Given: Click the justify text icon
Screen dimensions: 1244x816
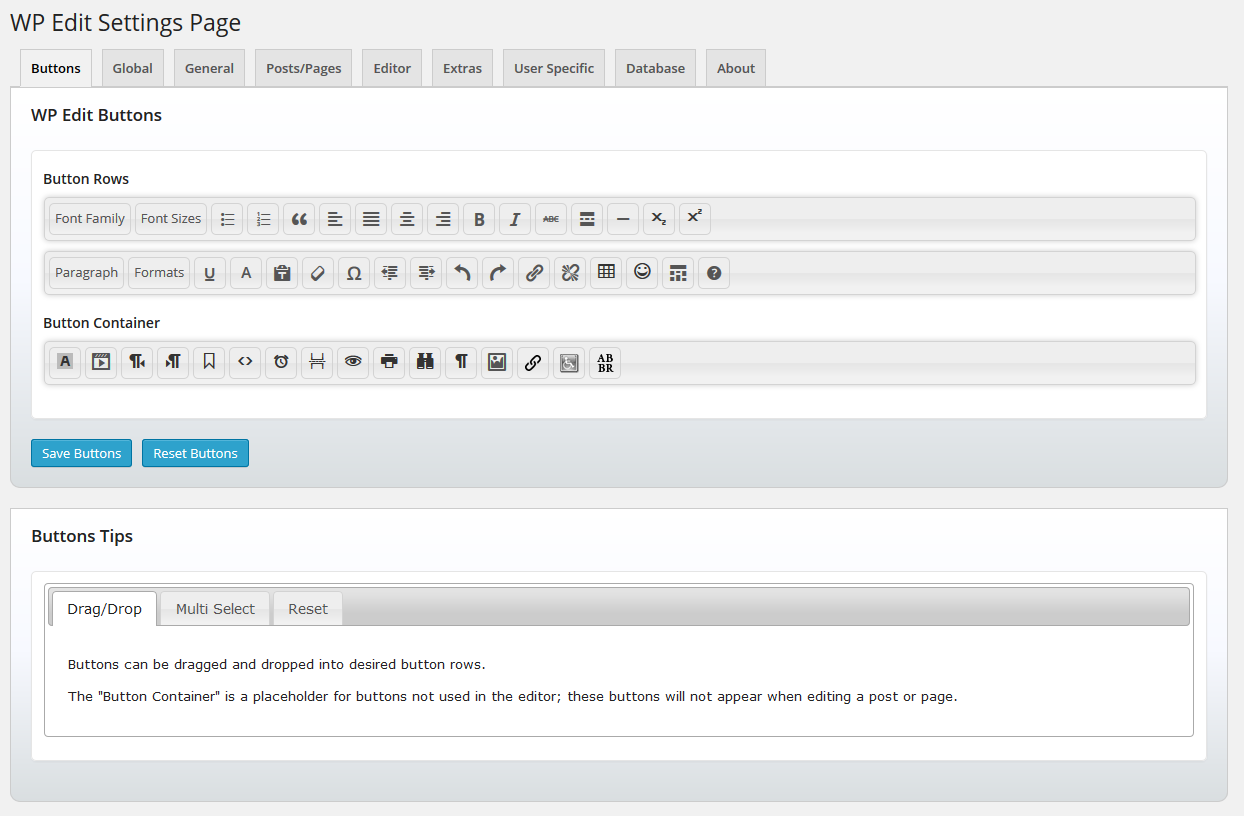Looking at the screenshot, I should (371, 219).
